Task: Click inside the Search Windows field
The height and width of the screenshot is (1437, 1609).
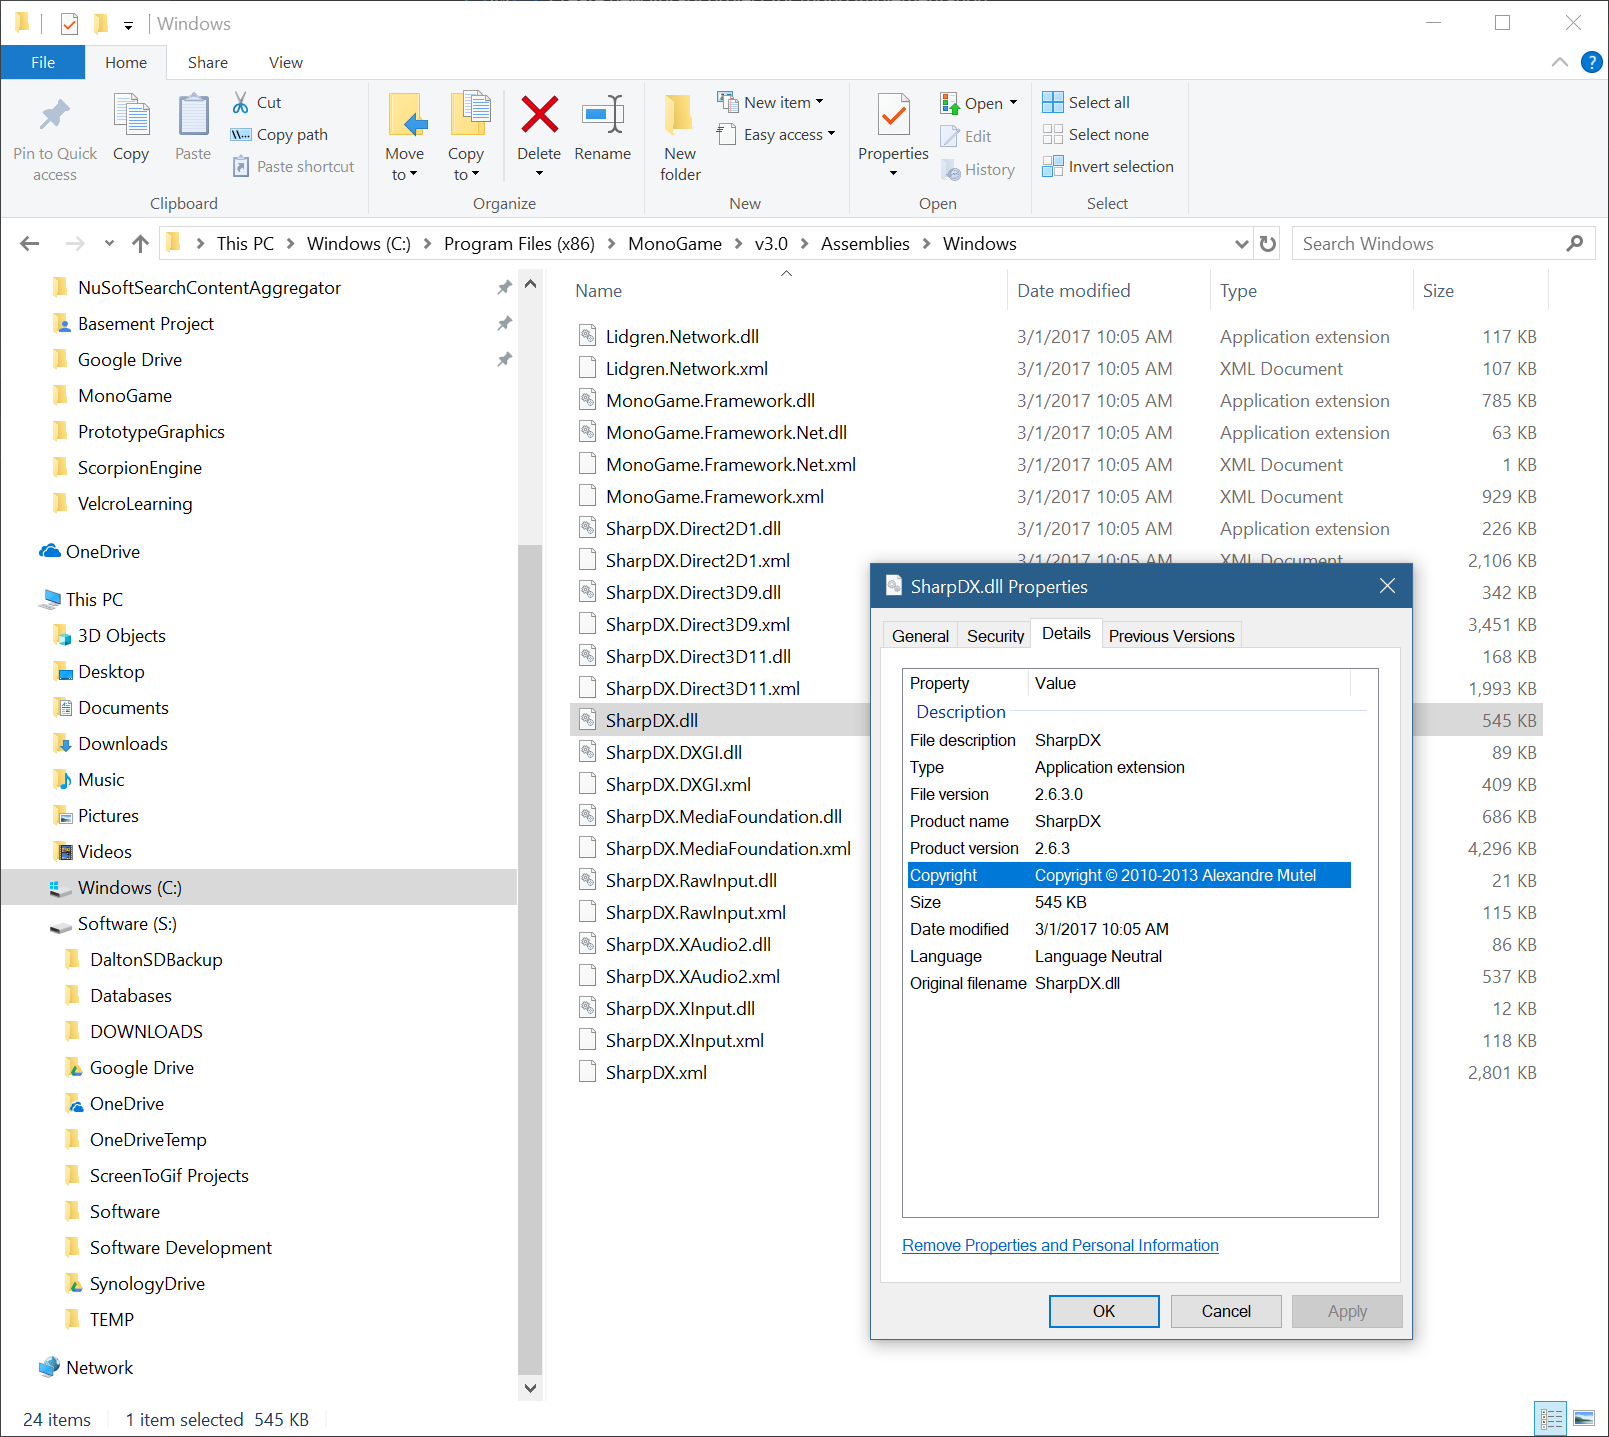Action: 1420,243
